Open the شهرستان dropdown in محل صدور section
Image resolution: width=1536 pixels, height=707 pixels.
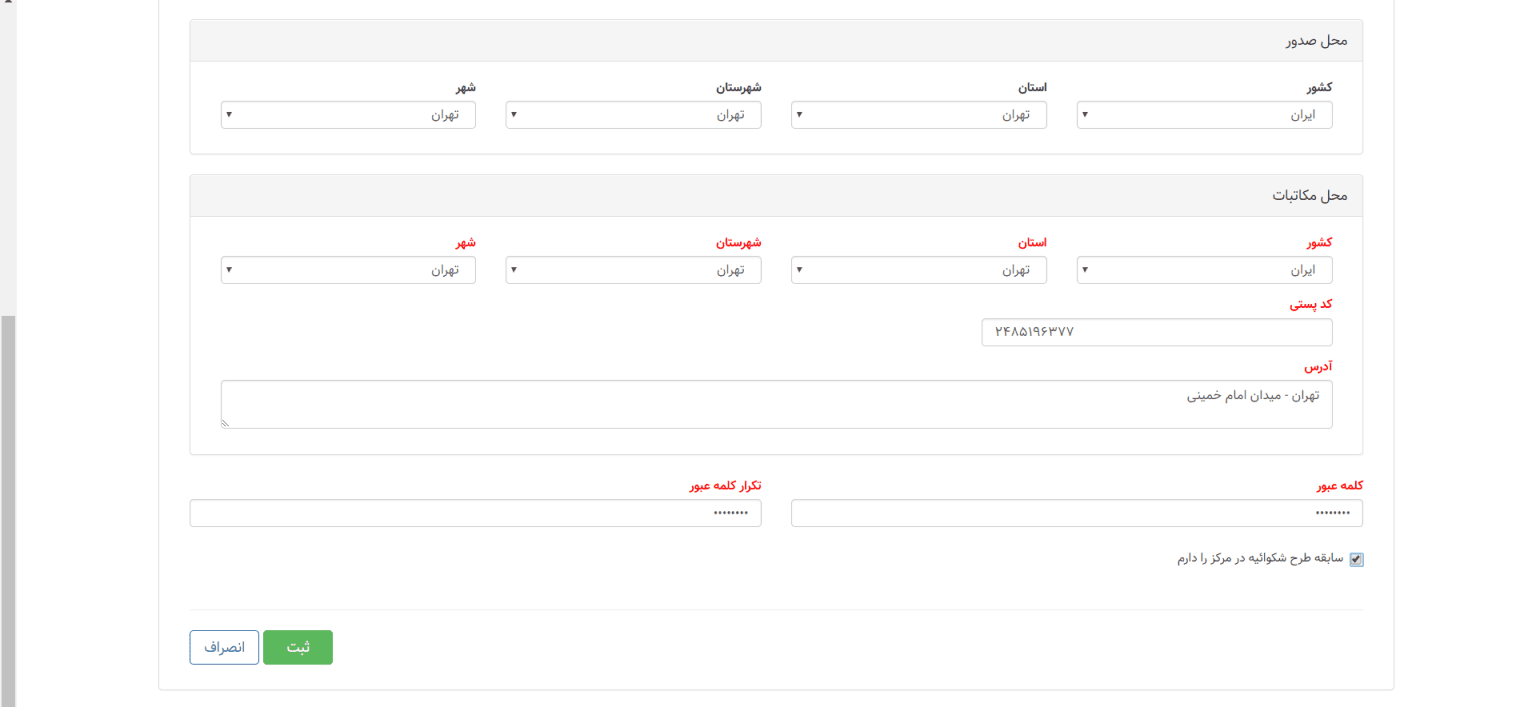coord(633,115)
